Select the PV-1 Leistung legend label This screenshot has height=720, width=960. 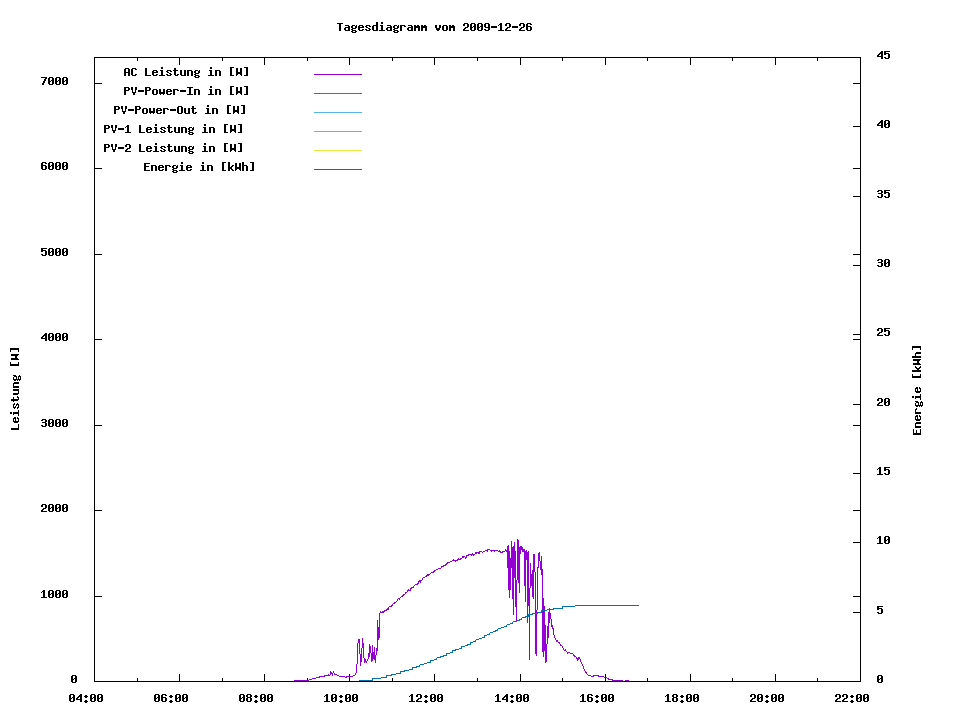[173, 129]
